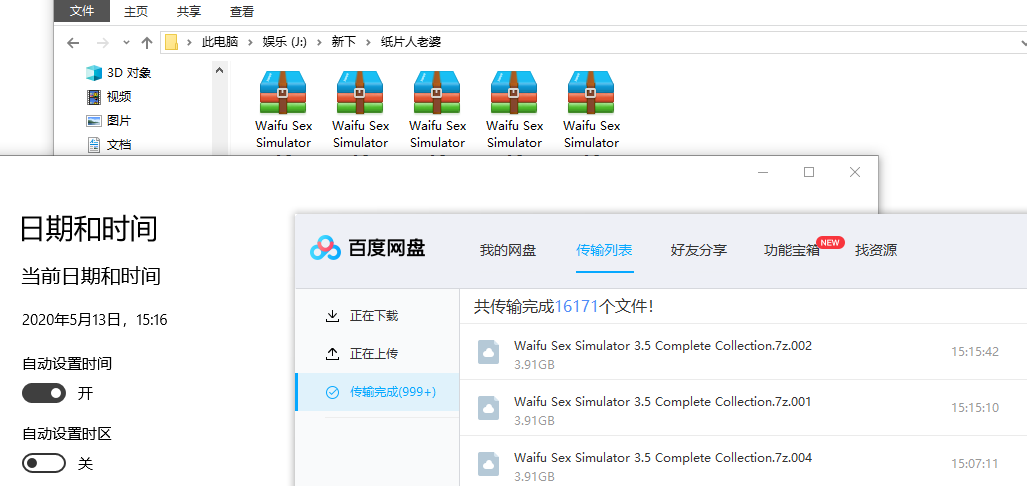The width and height of the screenshot is (1027, 486).
Task: Minimize the date and time settings window
Action: point(762,172)
